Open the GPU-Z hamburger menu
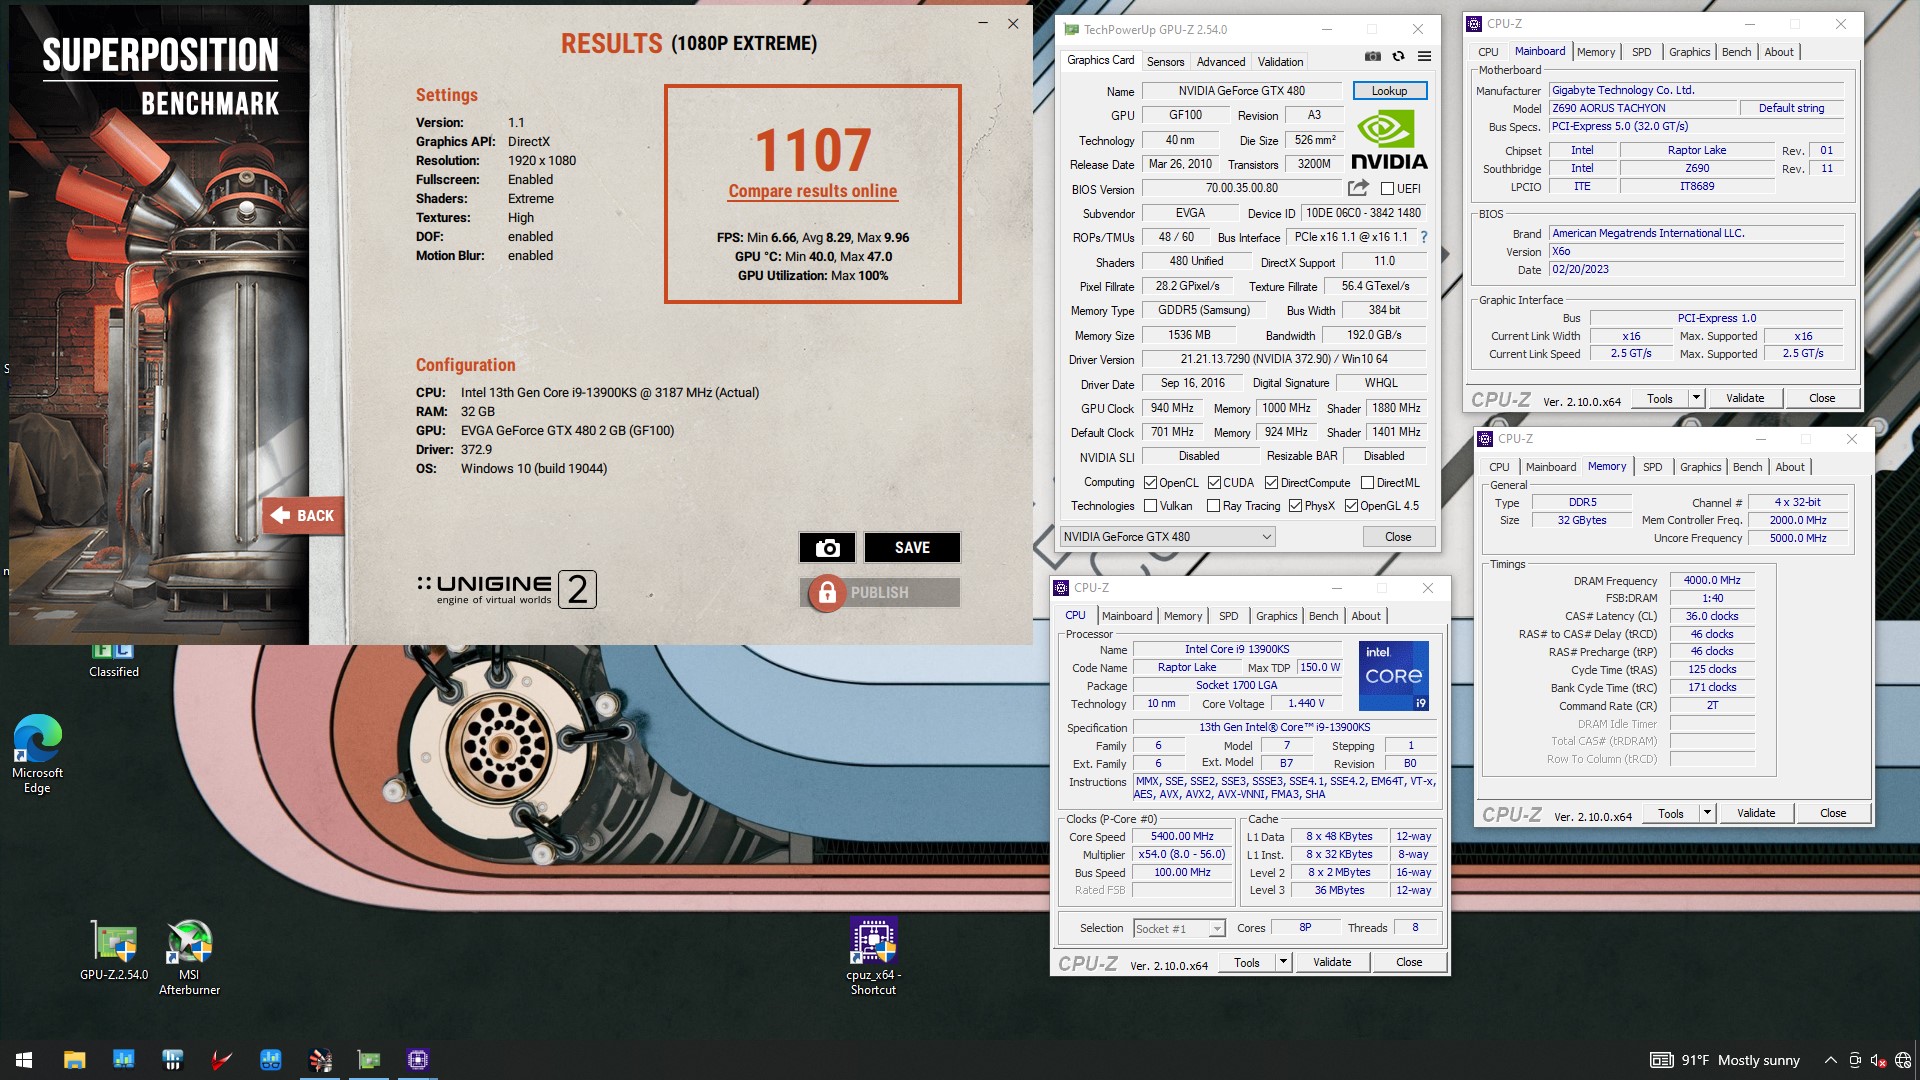This screenshot has width=1920, height=1080. coord(1424,56)
